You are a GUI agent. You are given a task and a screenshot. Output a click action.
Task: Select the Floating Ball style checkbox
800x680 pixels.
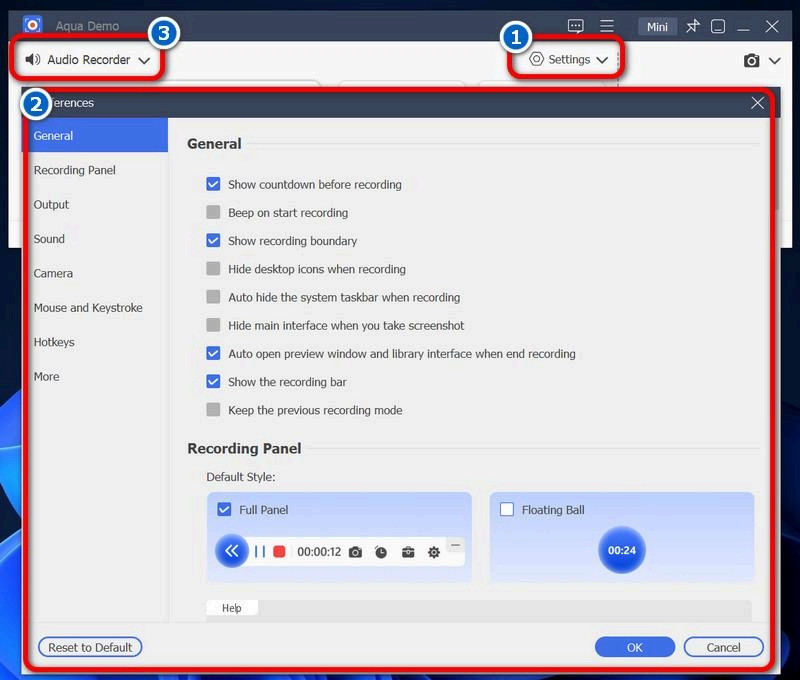click(507, 509)
